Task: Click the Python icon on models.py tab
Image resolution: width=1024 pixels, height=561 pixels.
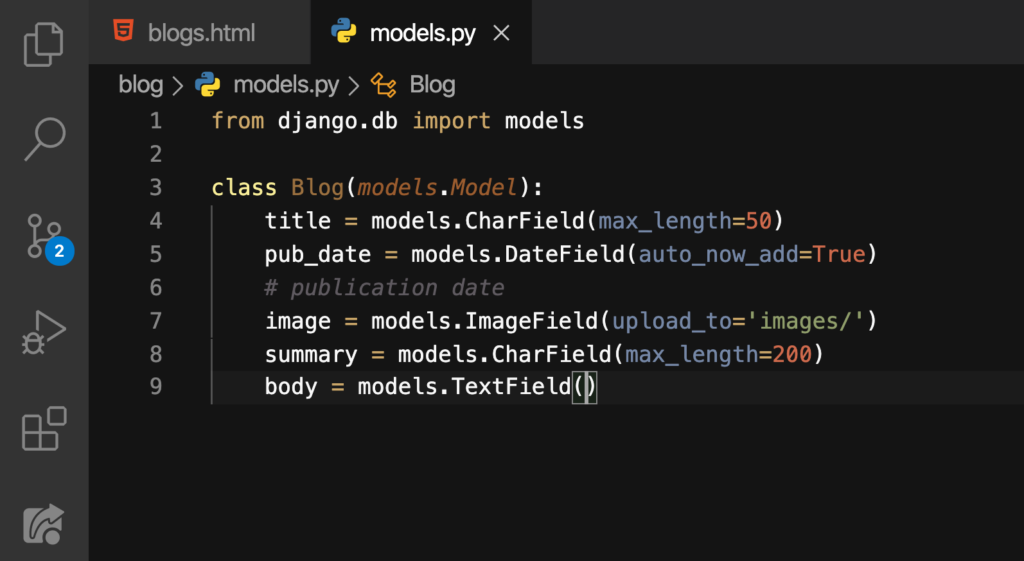Action: 344,31
